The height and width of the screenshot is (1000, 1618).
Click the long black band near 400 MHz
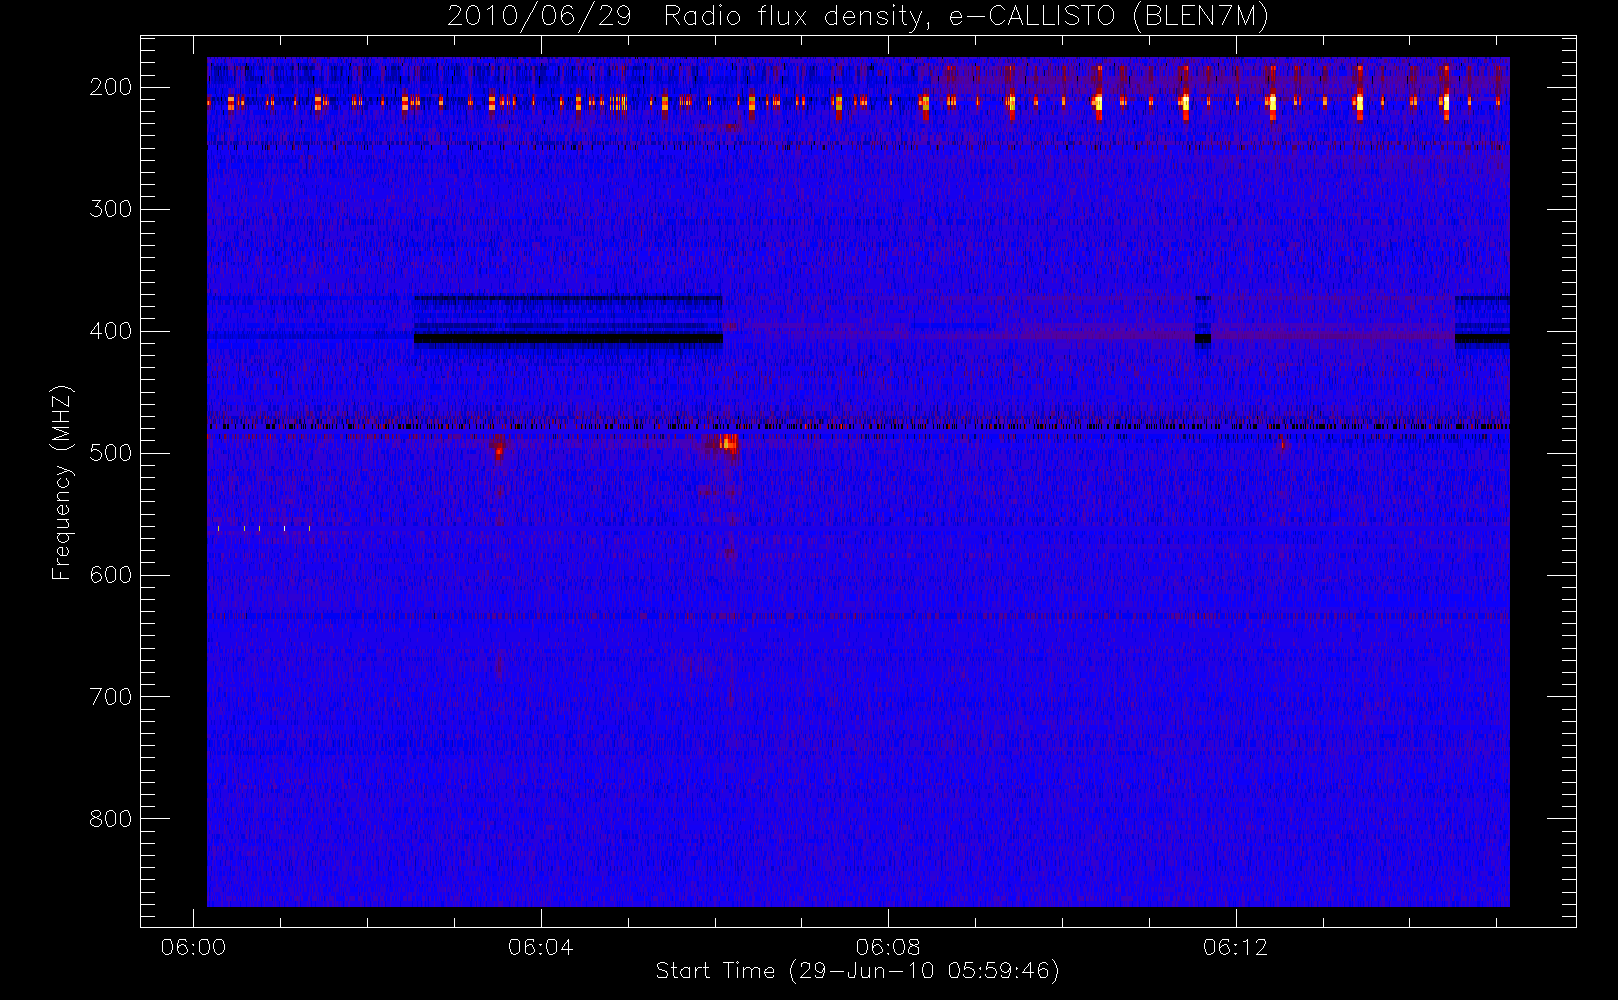tap(568, 338)
